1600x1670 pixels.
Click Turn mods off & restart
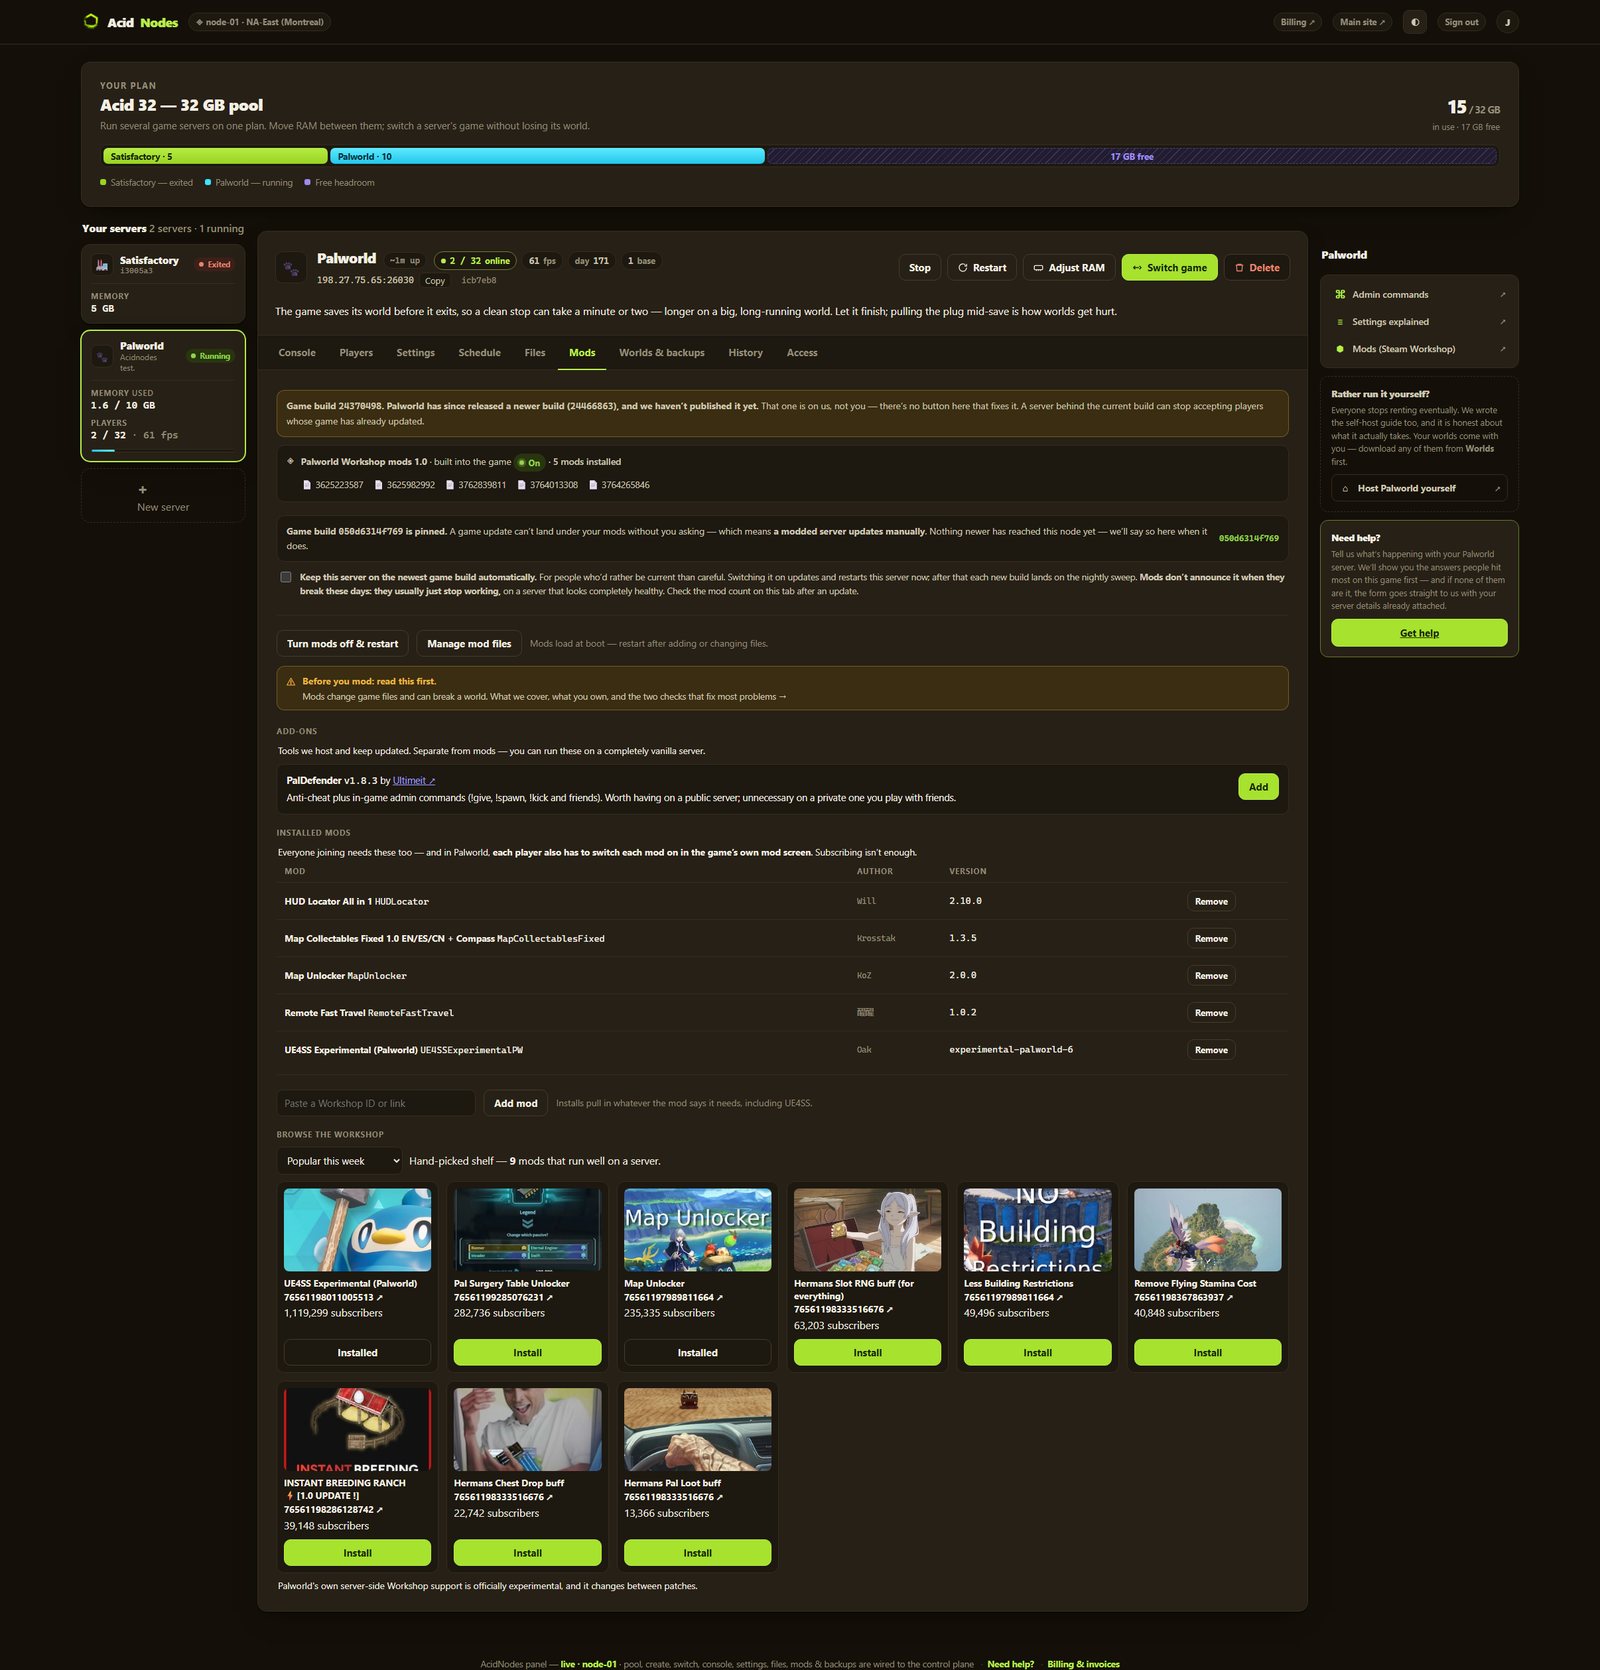tap(342, 644)
